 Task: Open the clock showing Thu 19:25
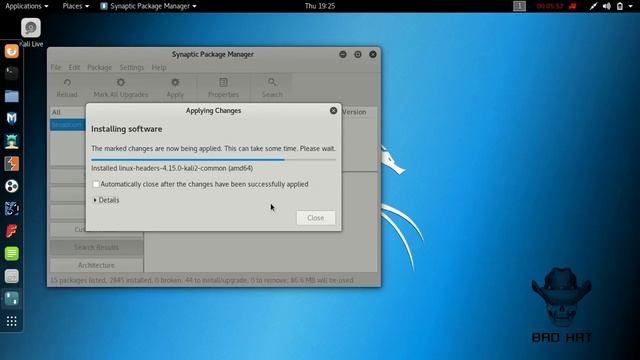point(320,6)
